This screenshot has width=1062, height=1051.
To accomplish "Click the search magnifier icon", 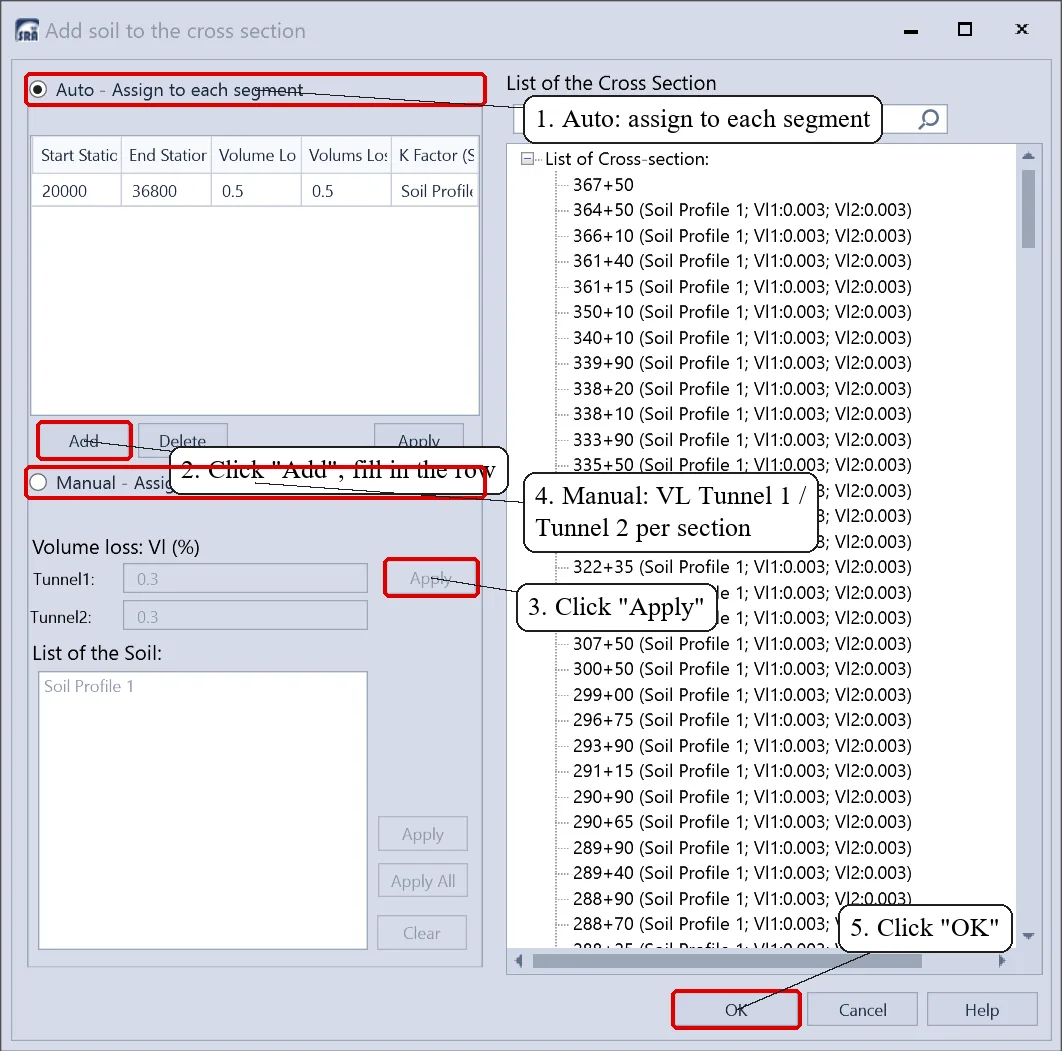I will click(x=929, y=119).
